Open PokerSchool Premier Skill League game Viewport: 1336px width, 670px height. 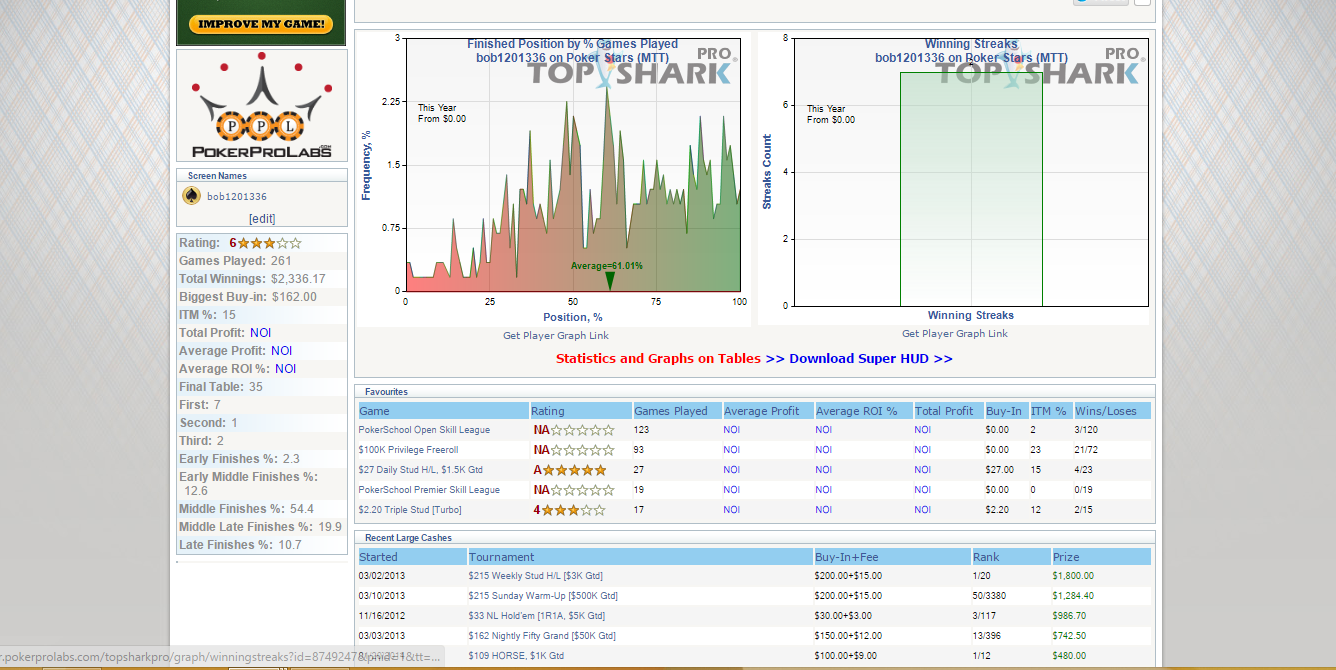429,490
